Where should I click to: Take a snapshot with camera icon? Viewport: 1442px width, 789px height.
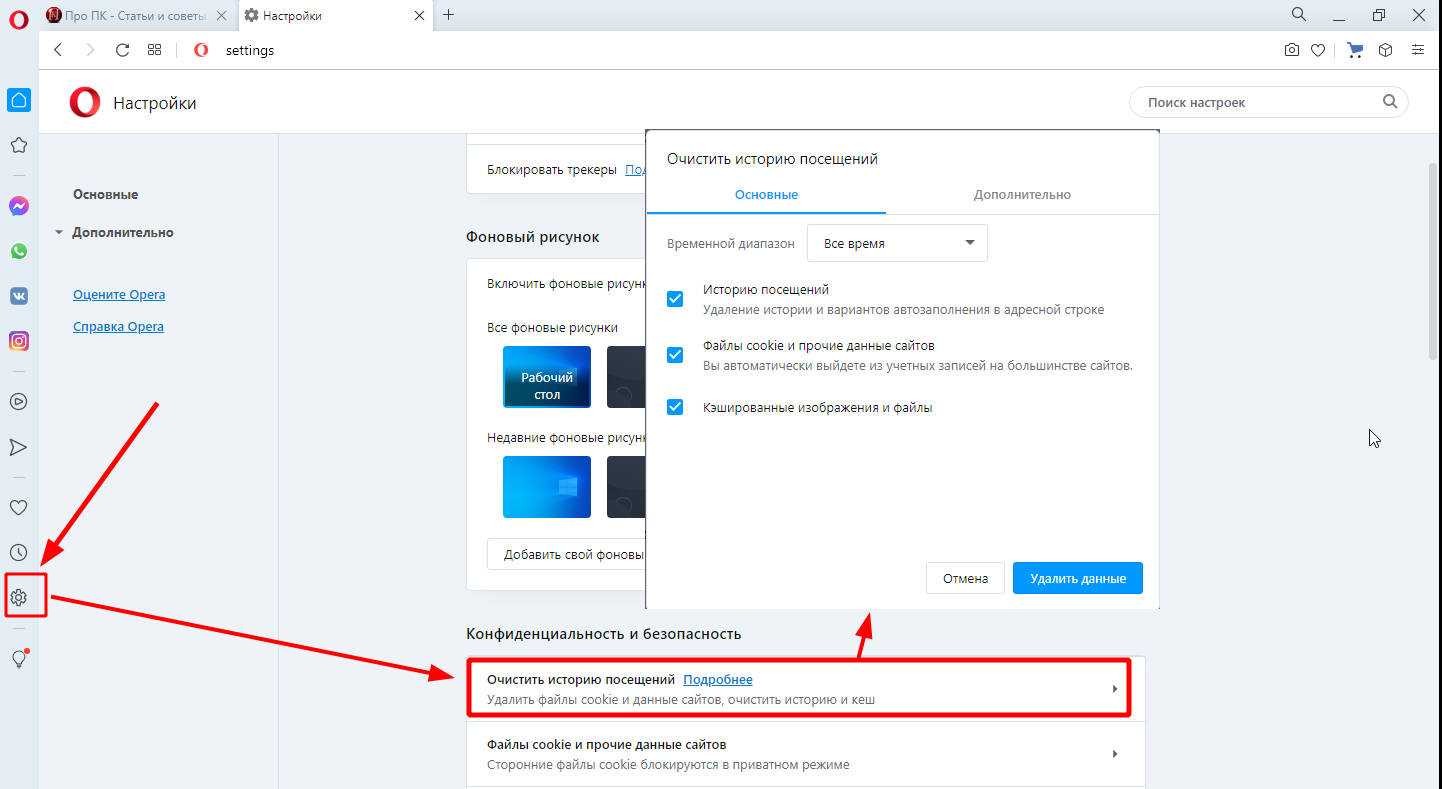[x=1292, y=50]
